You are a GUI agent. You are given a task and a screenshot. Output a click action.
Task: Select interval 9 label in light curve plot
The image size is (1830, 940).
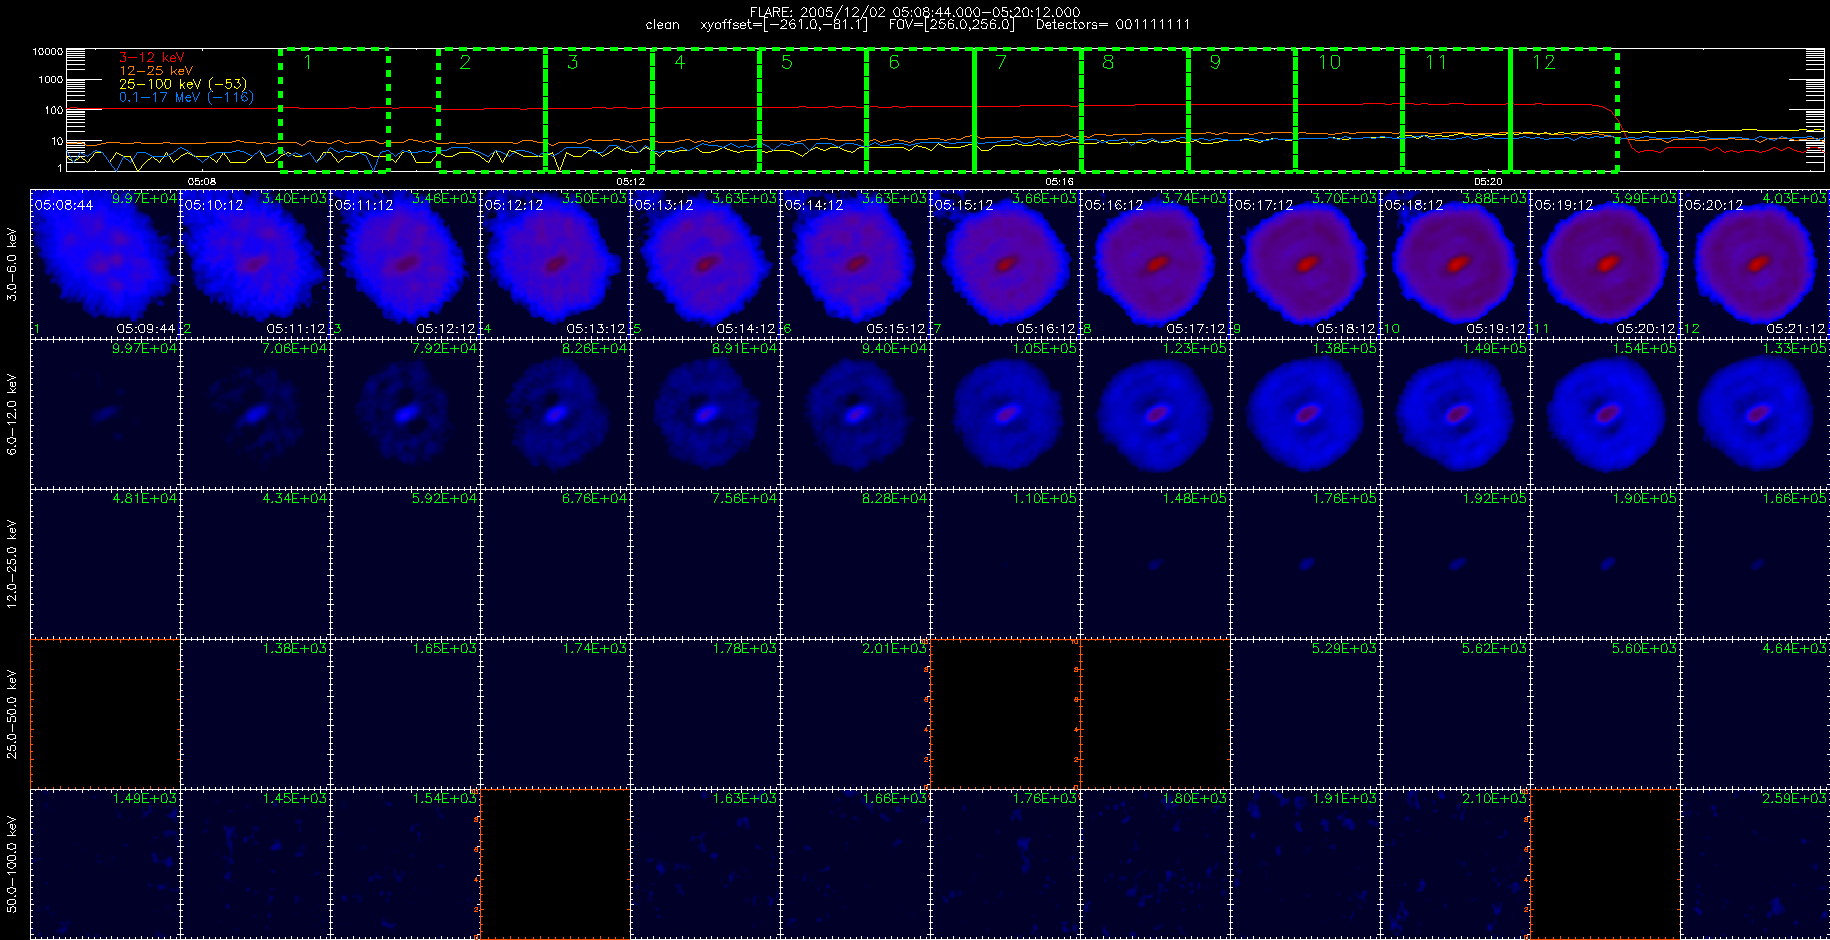pos(1215,63)
